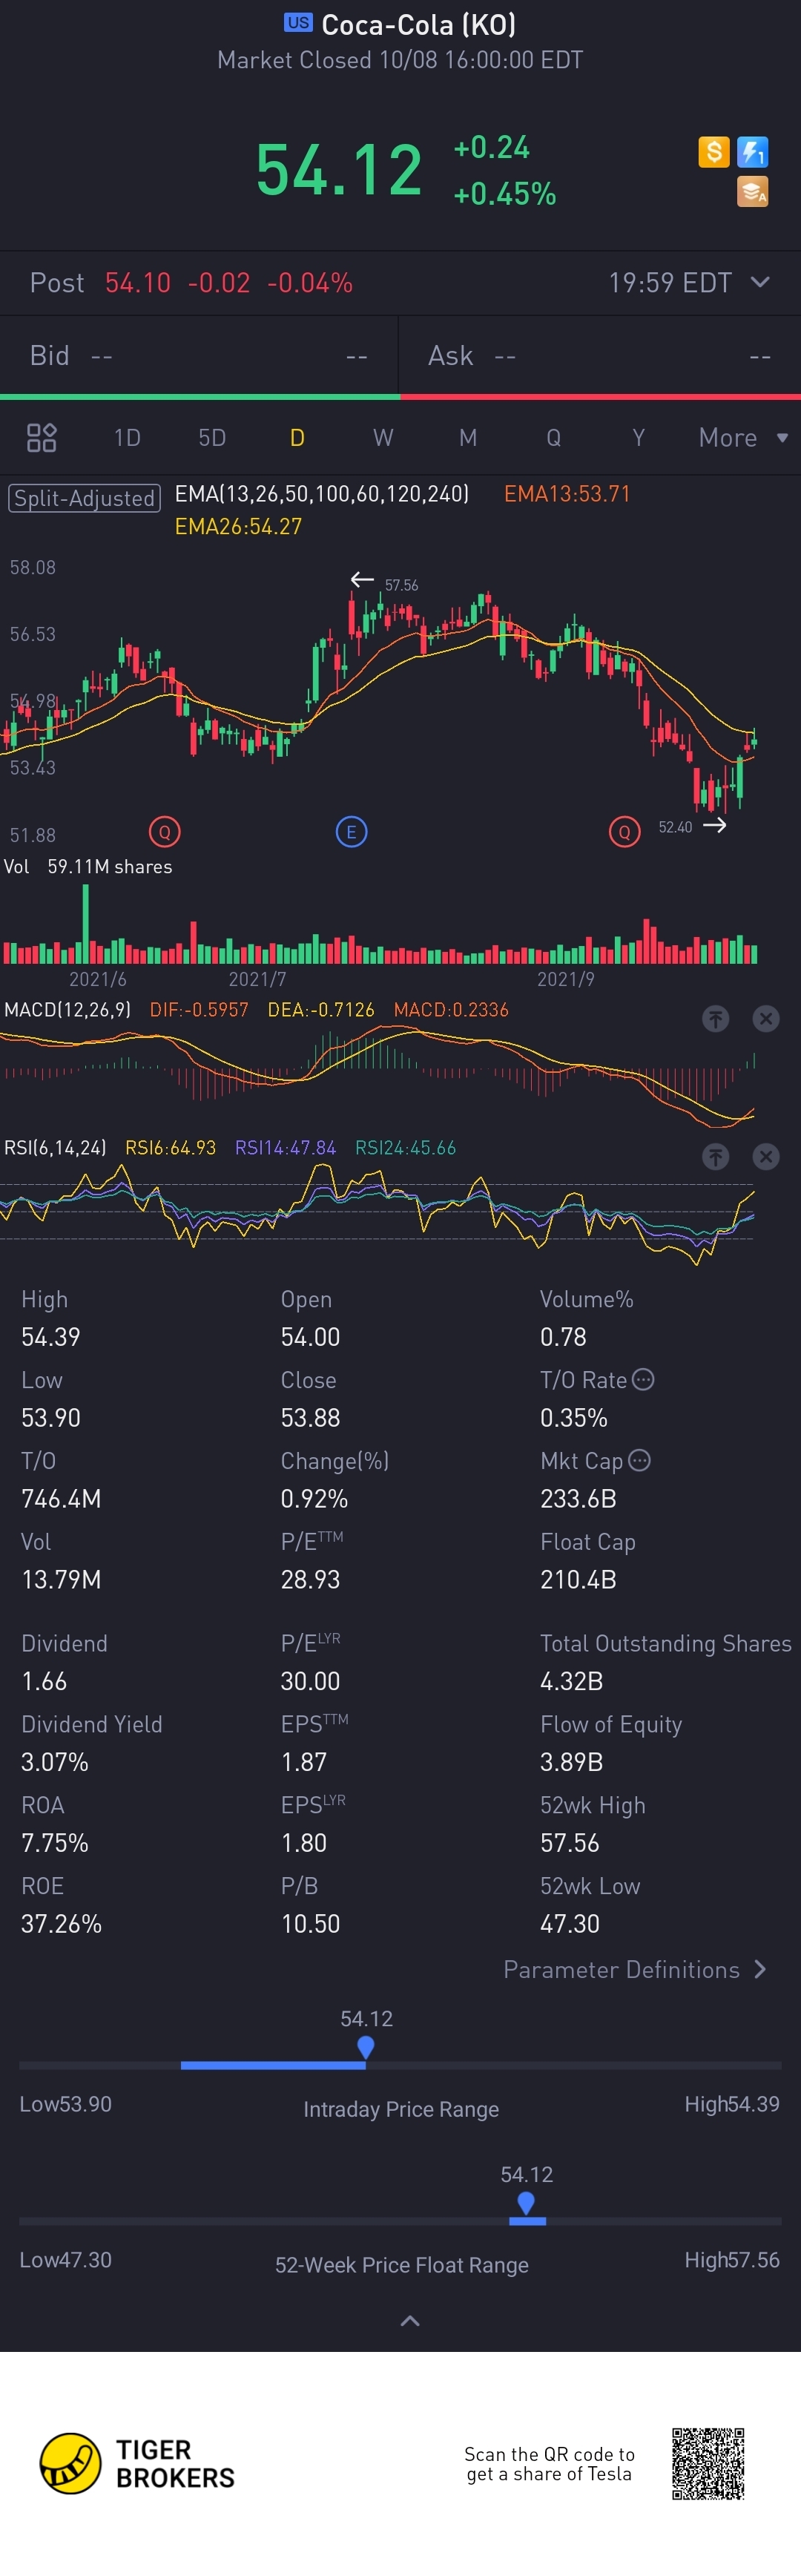Open the chart layout grid icon
The height and width of the screenshot is (2576, 801).
[41, 437]
